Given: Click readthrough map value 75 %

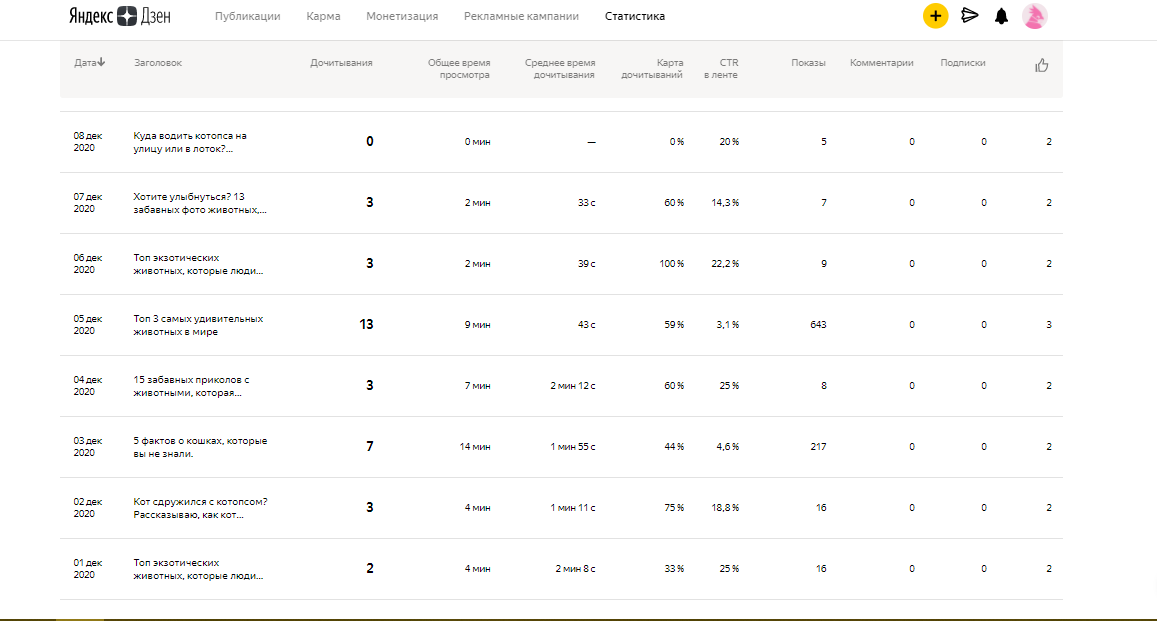Looking at the screenshot, I should [674, 508].
